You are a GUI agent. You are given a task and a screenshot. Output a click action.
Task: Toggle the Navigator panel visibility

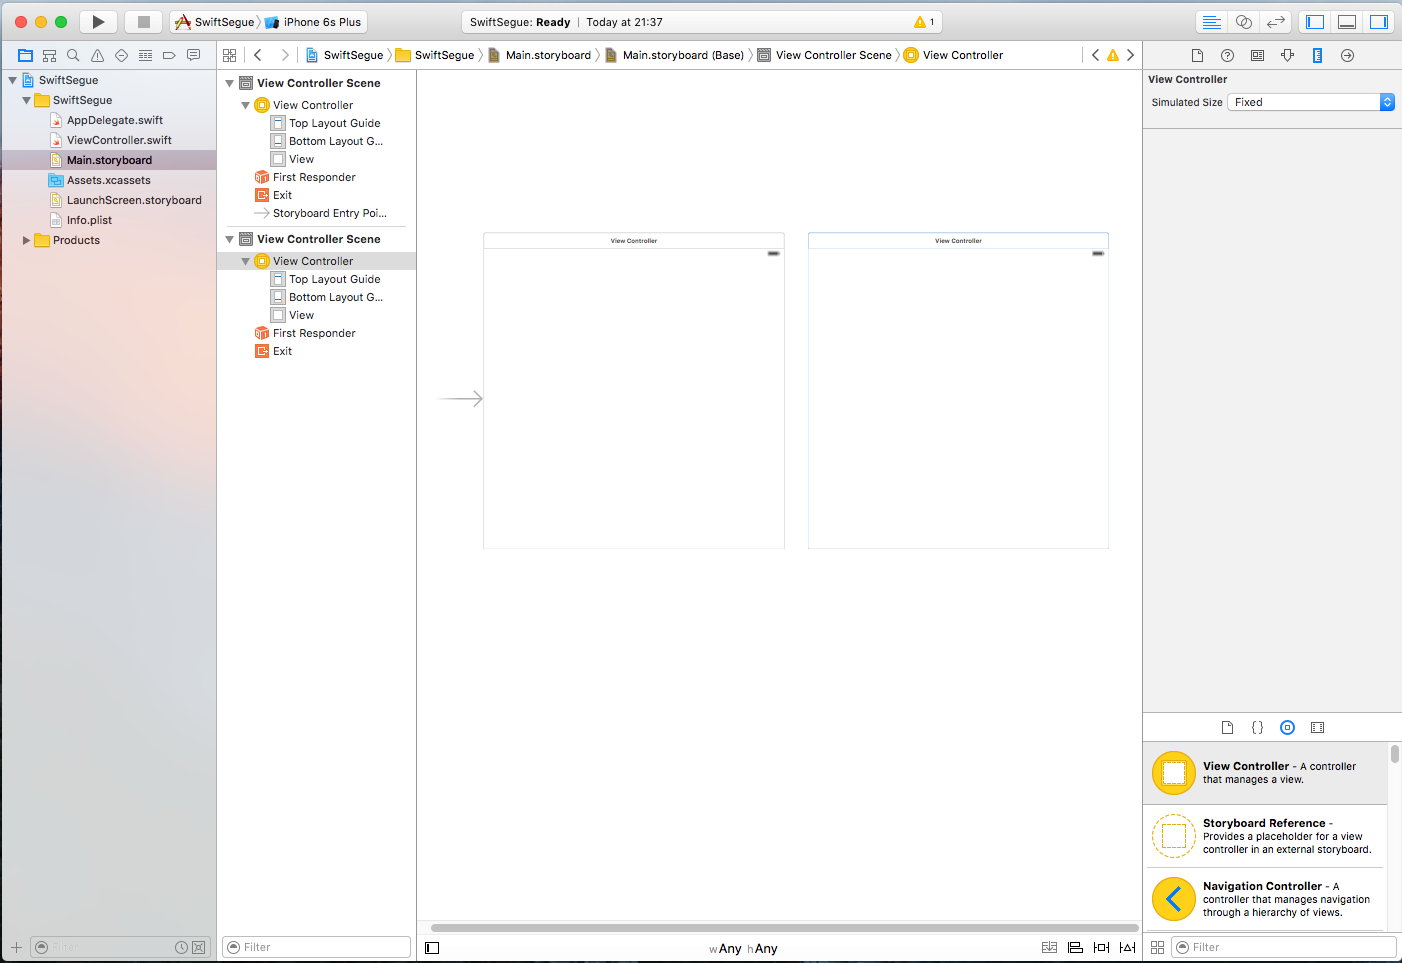click(1315, 22)
